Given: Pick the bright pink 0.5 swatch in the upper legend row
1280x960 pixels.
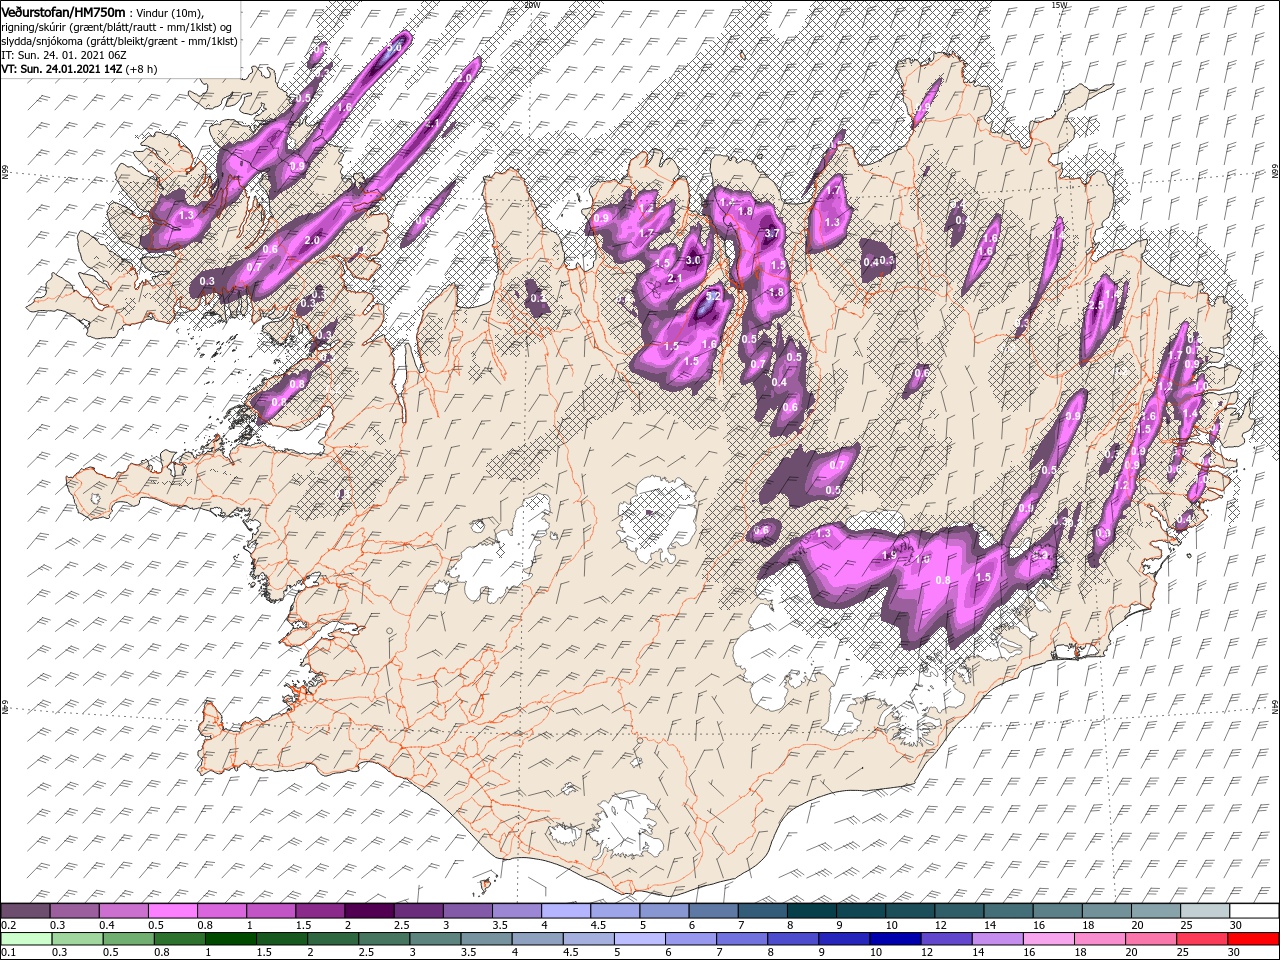Looking at the screenshot, I should (x=172, y=911).
